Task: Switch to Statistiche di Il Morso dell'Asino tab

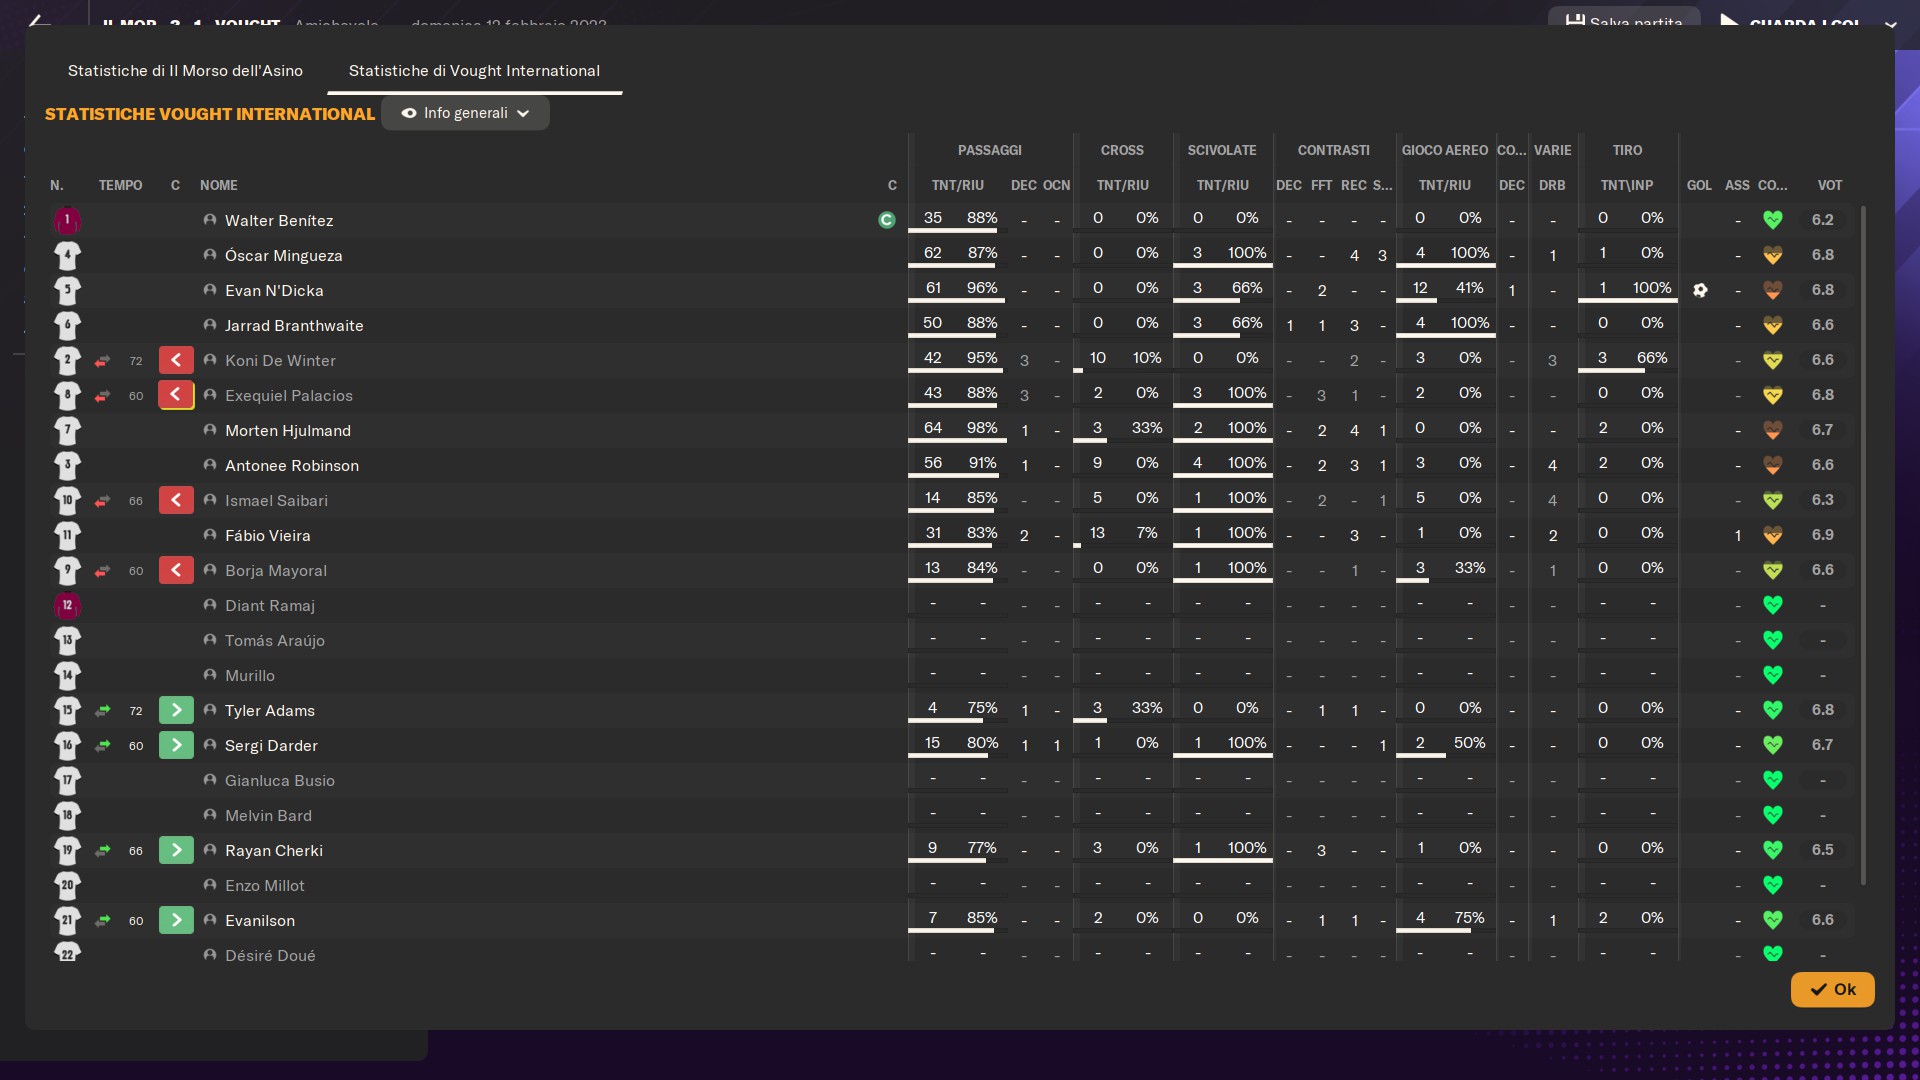Action: click(185, 71)
